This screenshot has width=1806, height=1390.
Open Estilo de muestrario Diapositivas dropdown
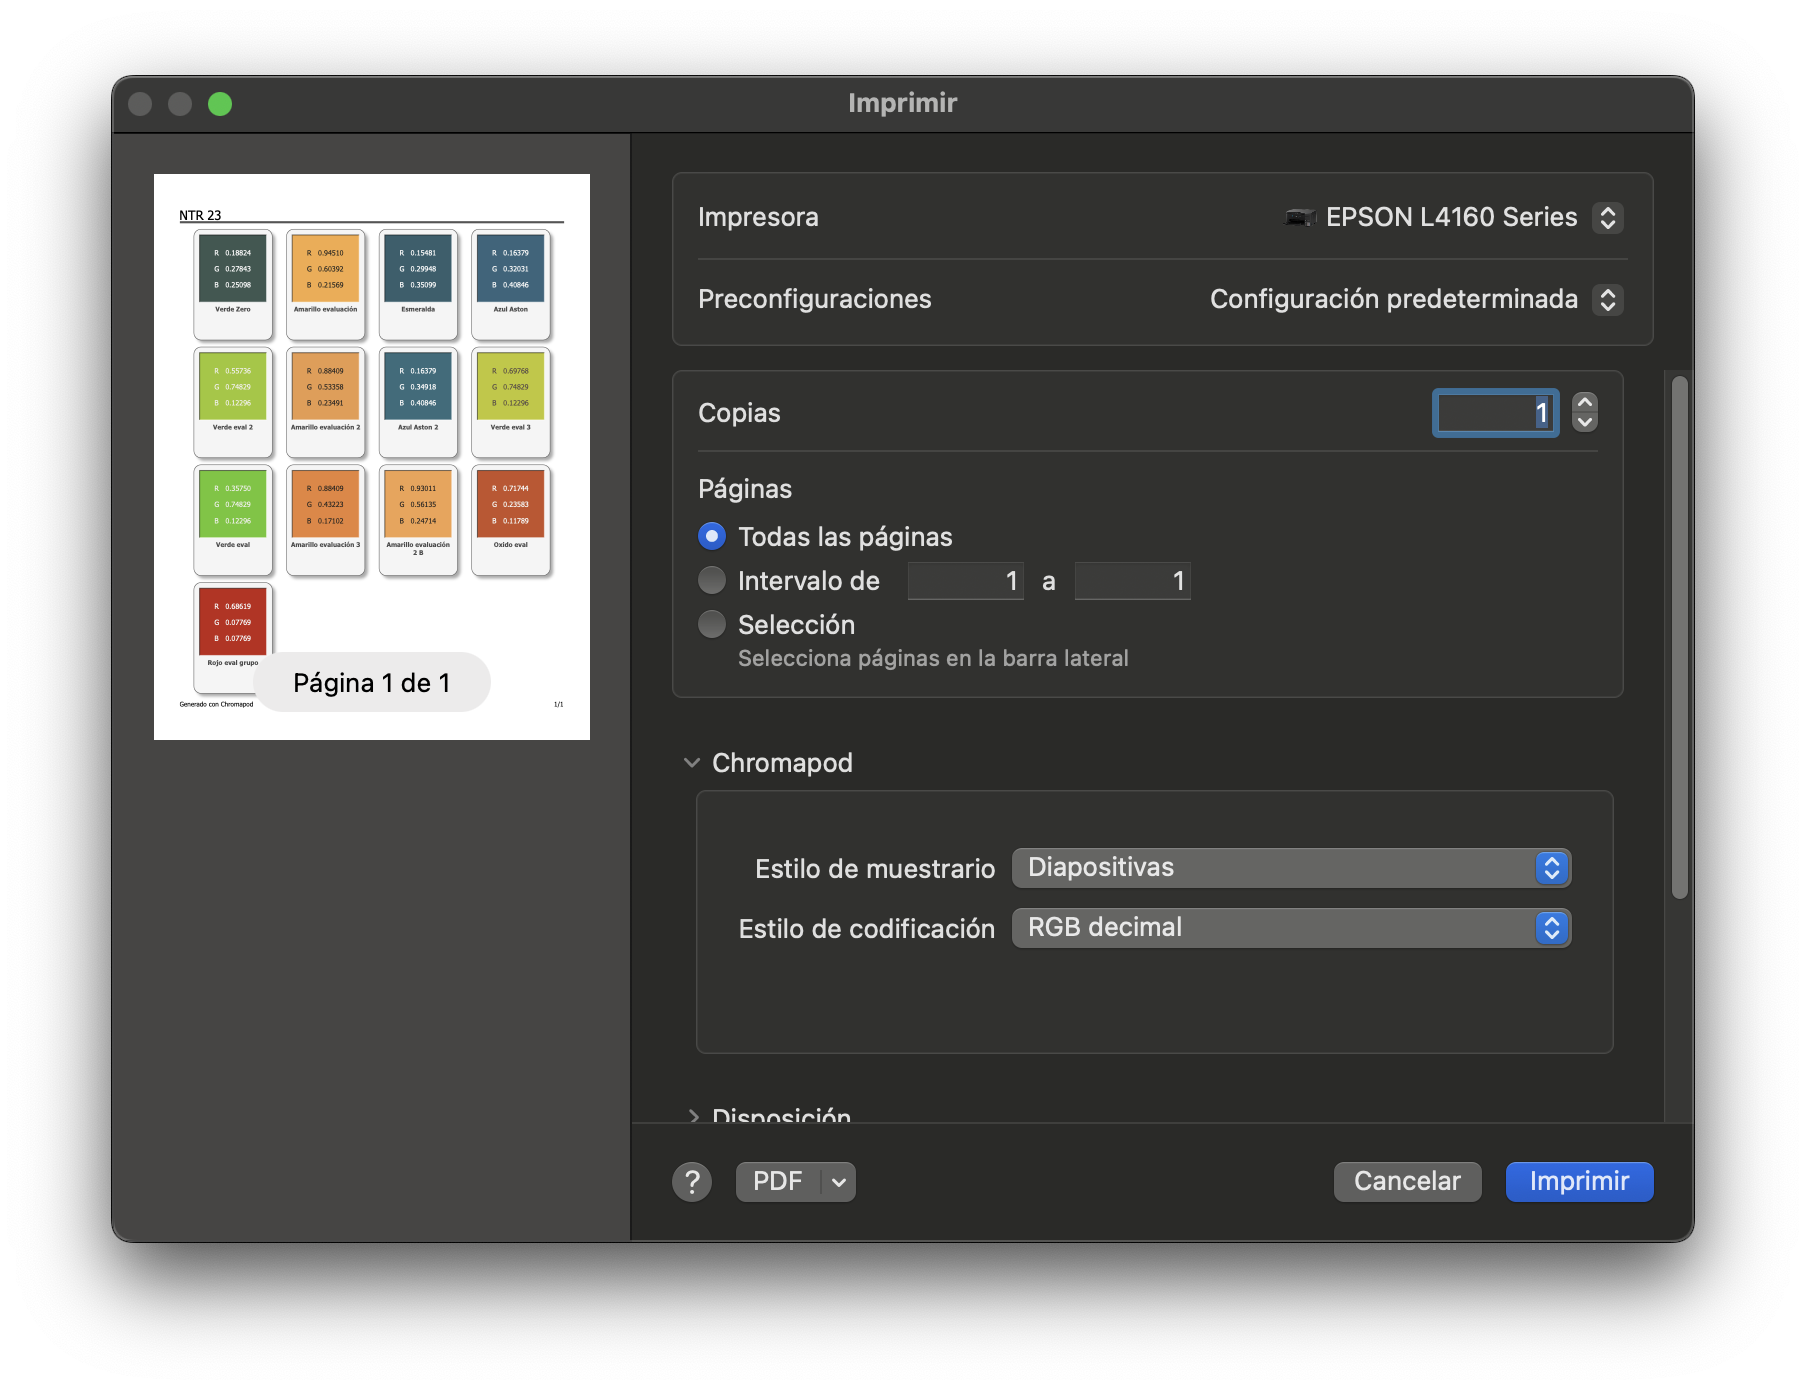[x=1291, y=868]
